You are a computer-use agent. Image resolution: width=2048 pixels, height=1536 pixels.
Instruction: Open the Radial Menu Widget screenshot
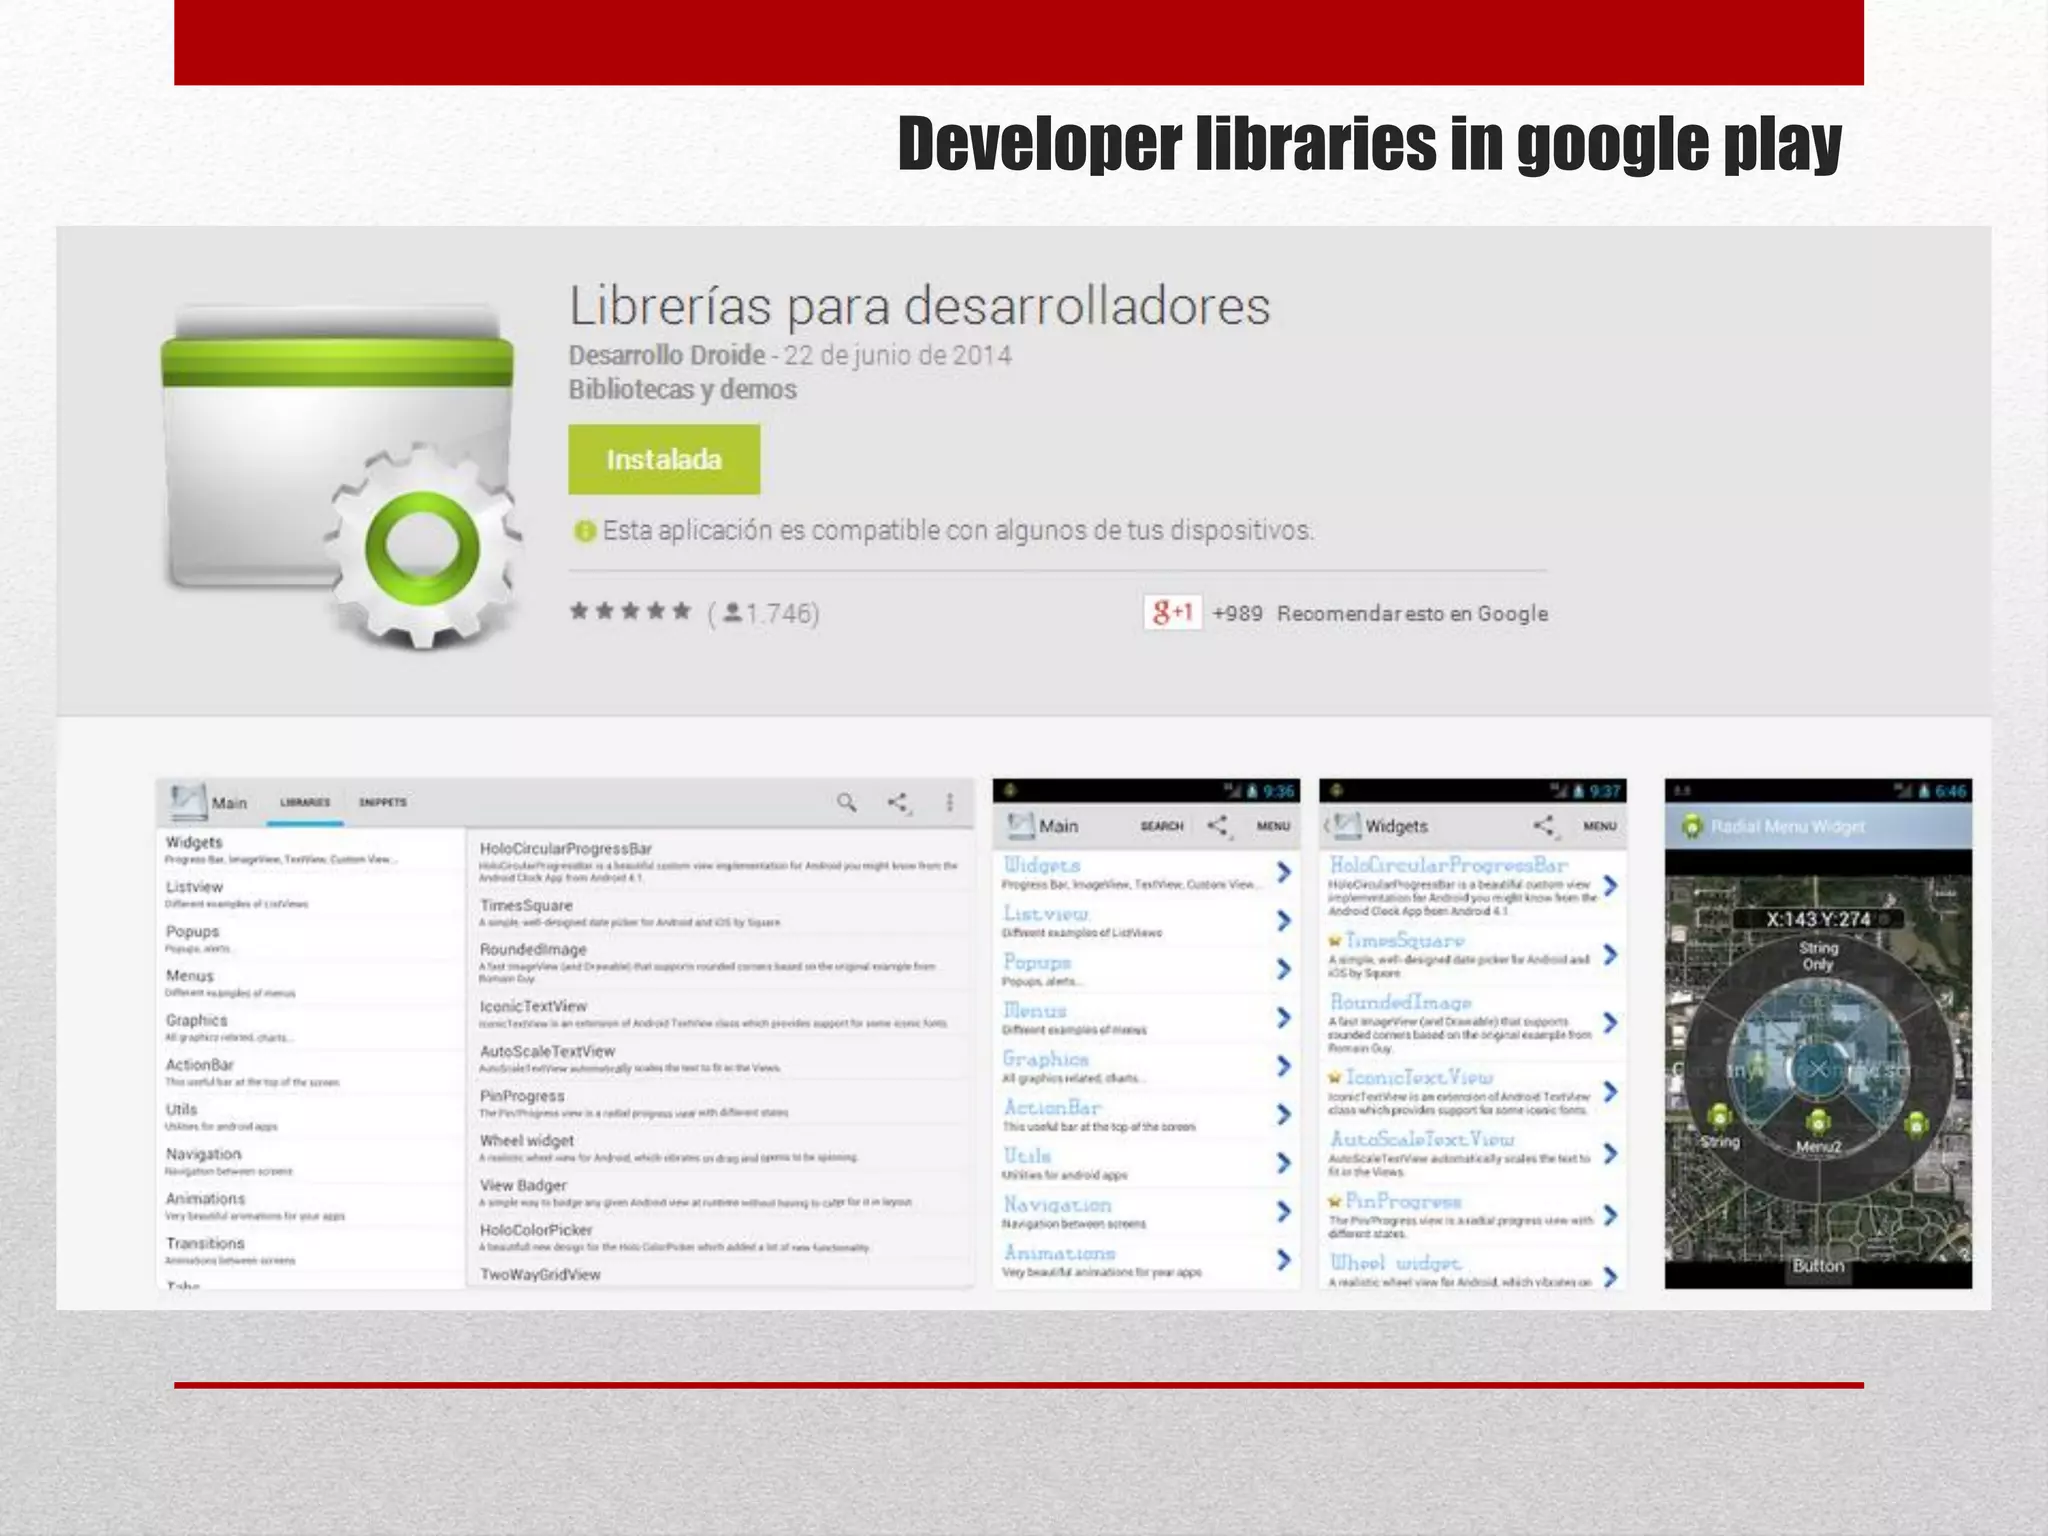(1818, 1033)
